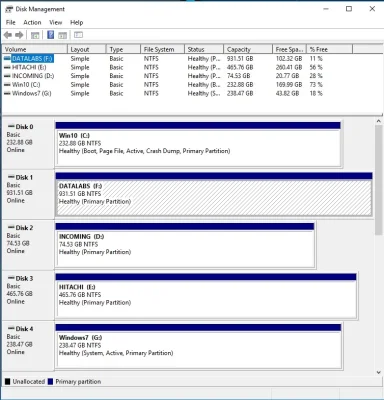Sort by the File System column header
Viewport: 384px width, 400px height.
pos(163,49)
